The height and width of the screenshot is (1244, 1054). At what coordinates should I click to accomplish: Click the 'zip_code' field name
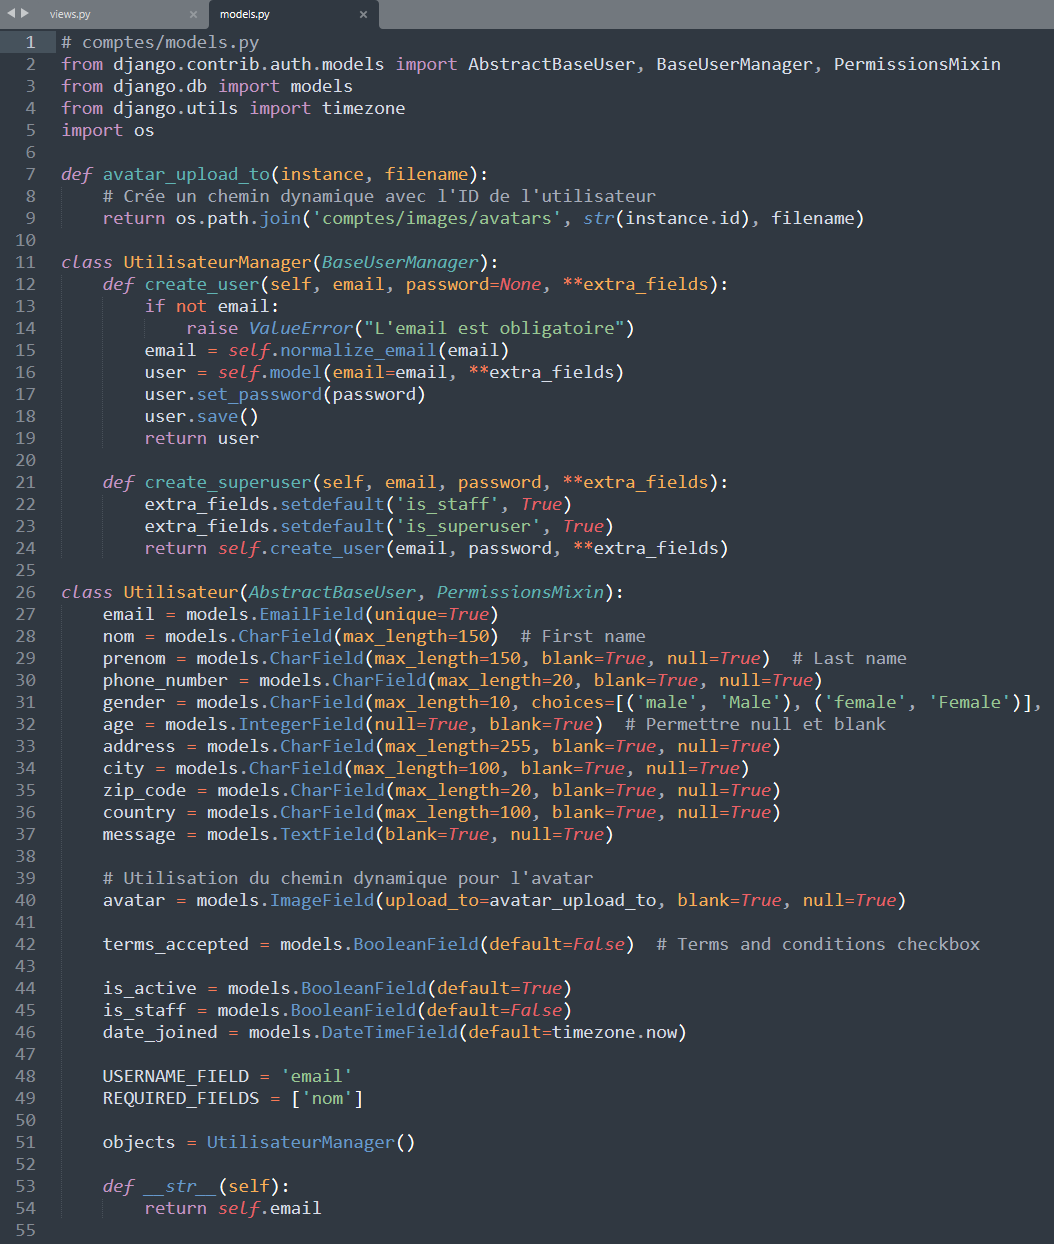145,790
